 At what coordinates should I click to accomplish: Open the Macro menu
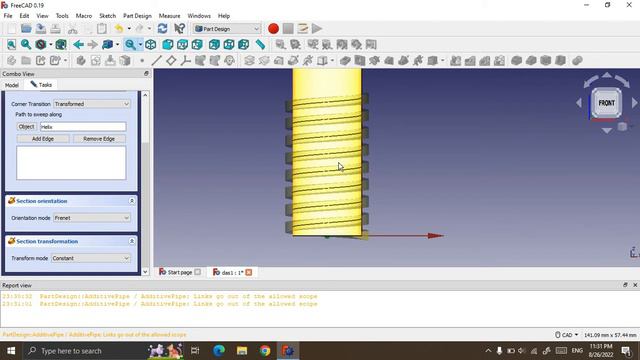tap(84, 16)
